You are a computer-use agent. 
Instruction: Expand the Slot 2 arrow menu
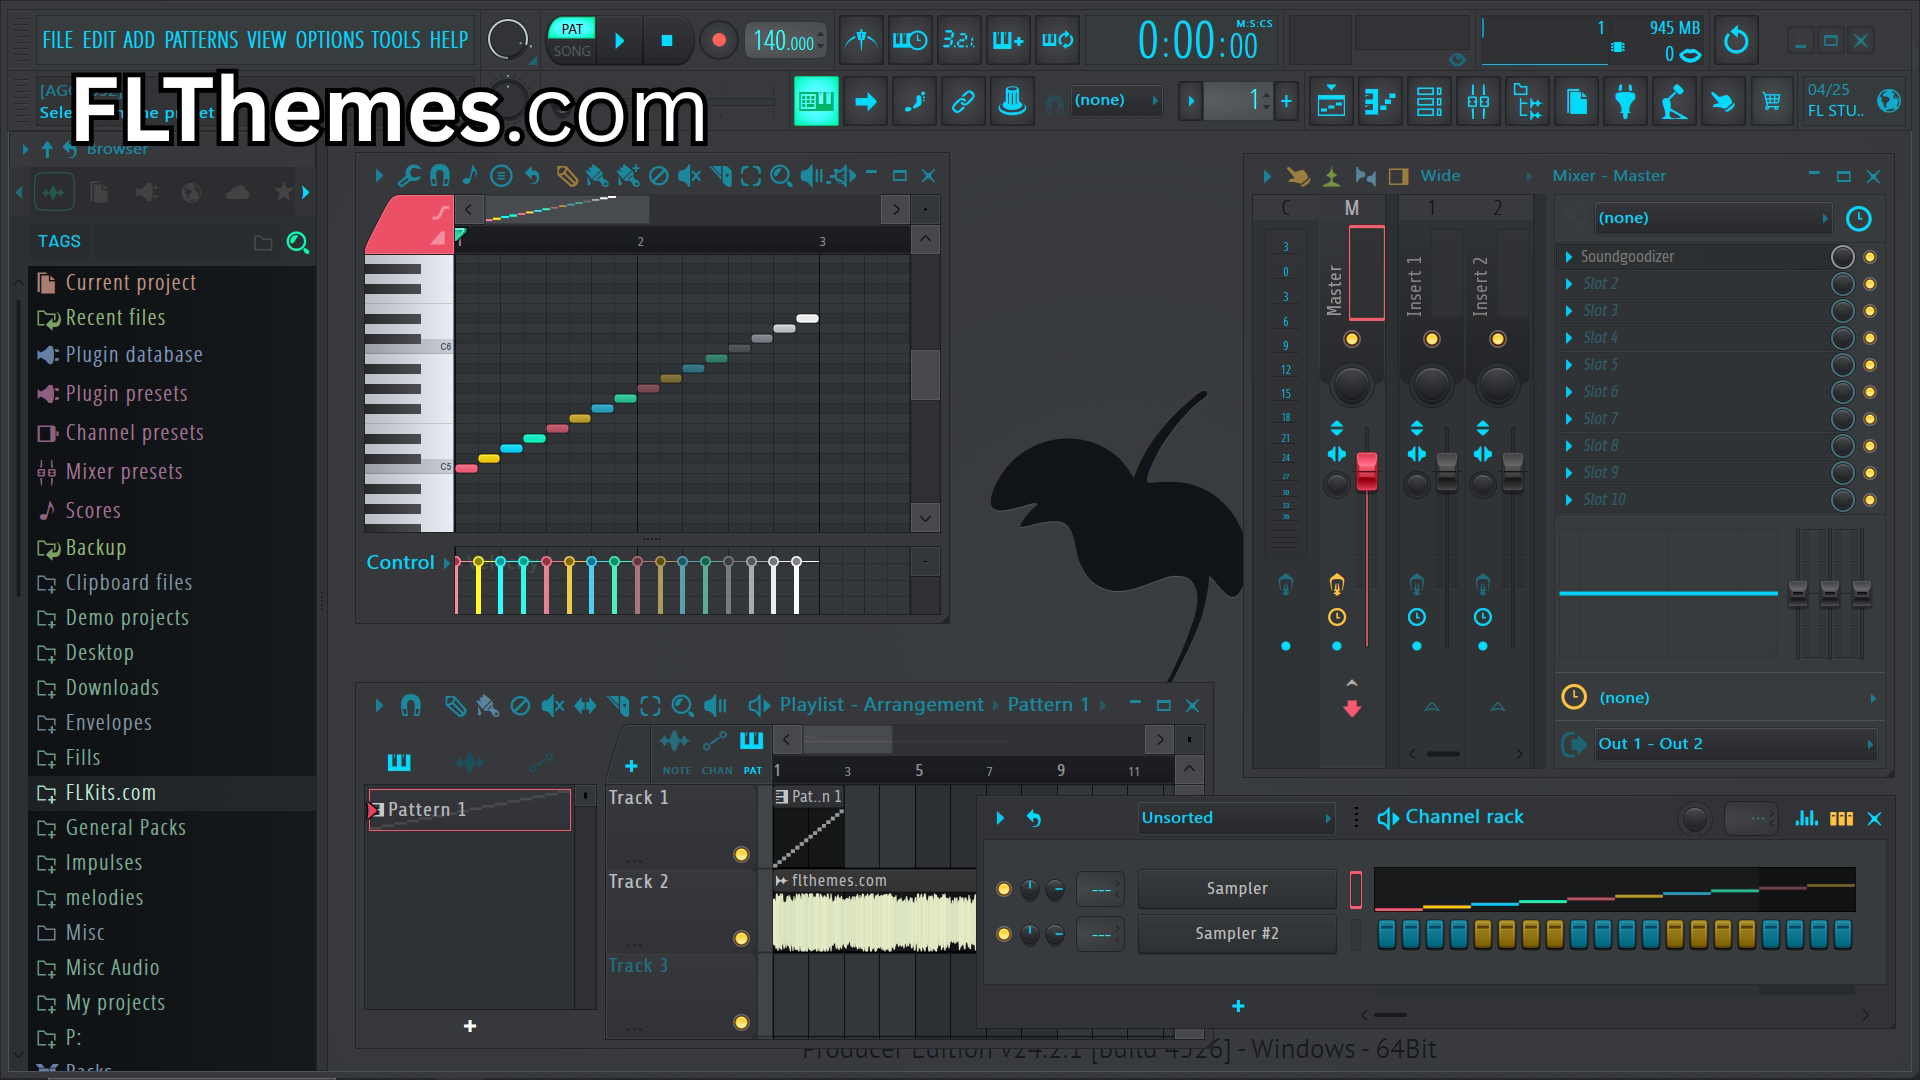point(1569,284)
